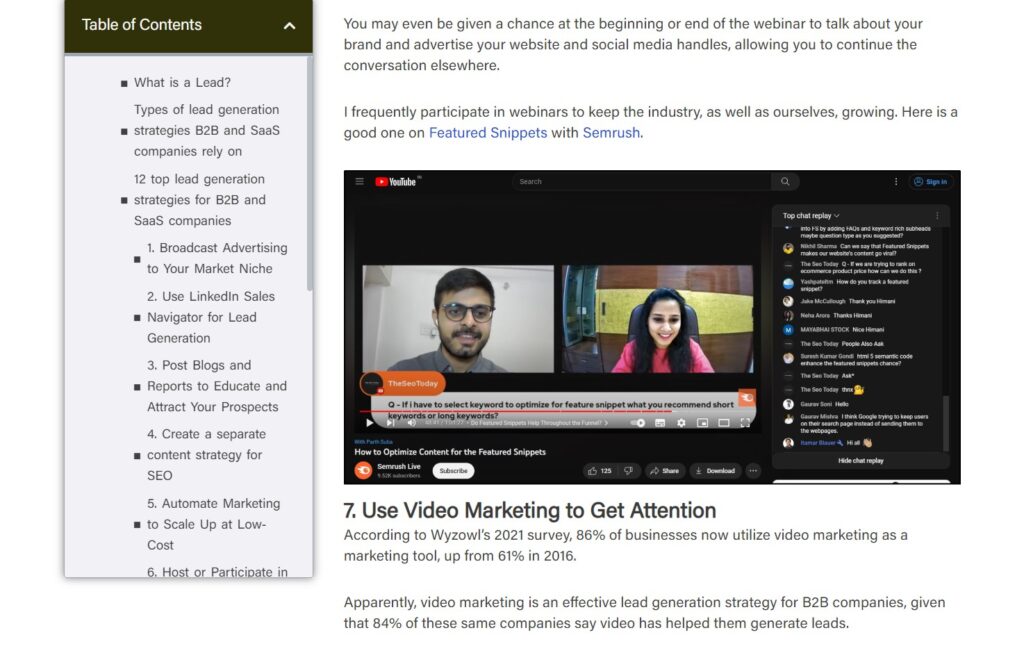Image resolution: width=1024 pixels, height=653 pixels.
Task: Toggle the autoplay switch in player
Action: tap(640, 423)
